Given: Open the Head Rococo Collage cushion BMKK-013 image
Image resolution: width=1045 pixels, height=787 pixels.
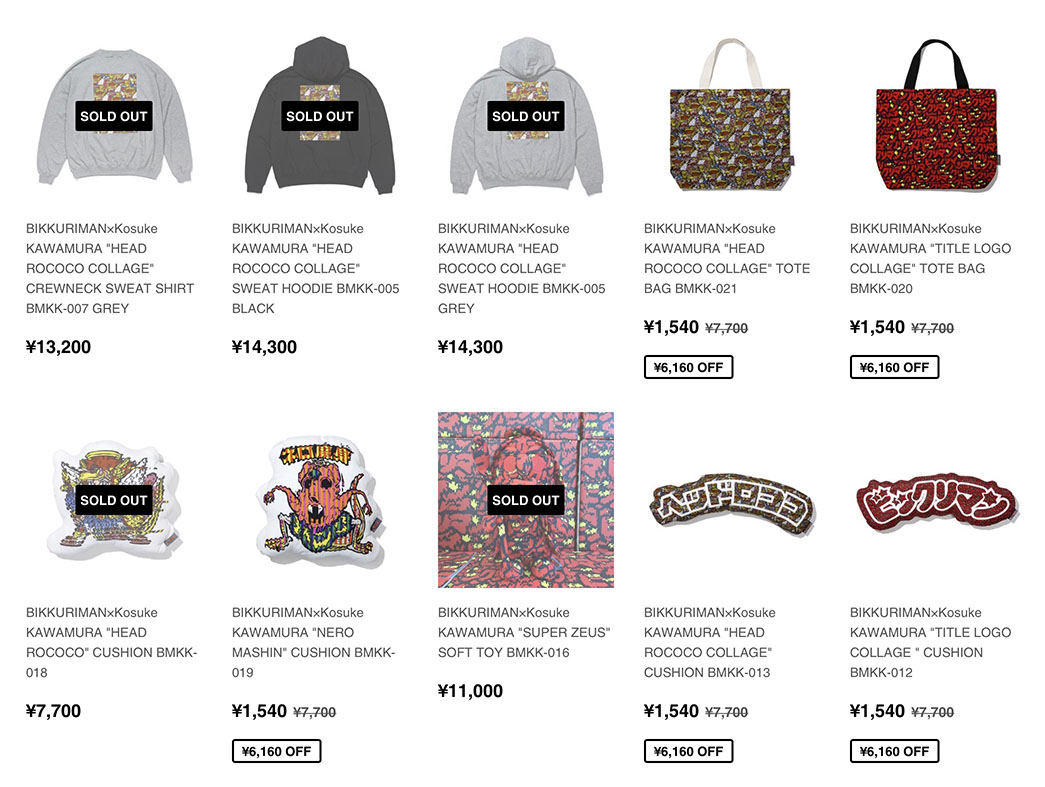Looking at the screenshot, I should point(732,500).
